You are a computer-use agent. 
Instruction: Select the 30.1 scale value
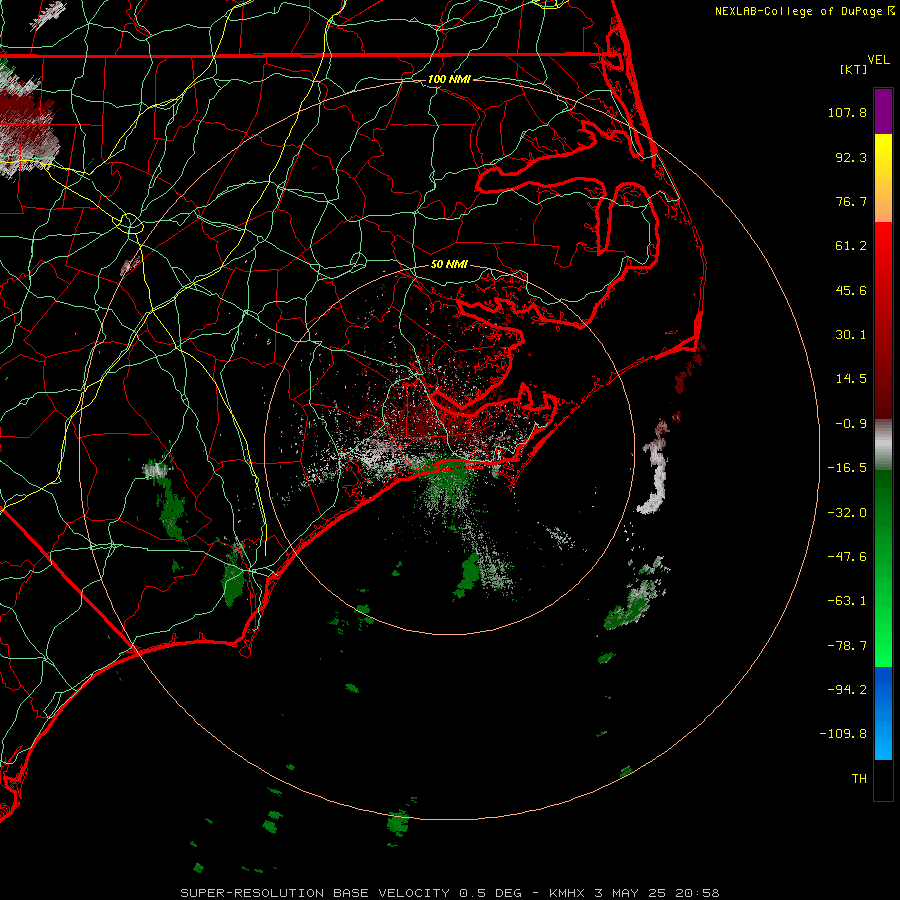(x=851, y=335)
